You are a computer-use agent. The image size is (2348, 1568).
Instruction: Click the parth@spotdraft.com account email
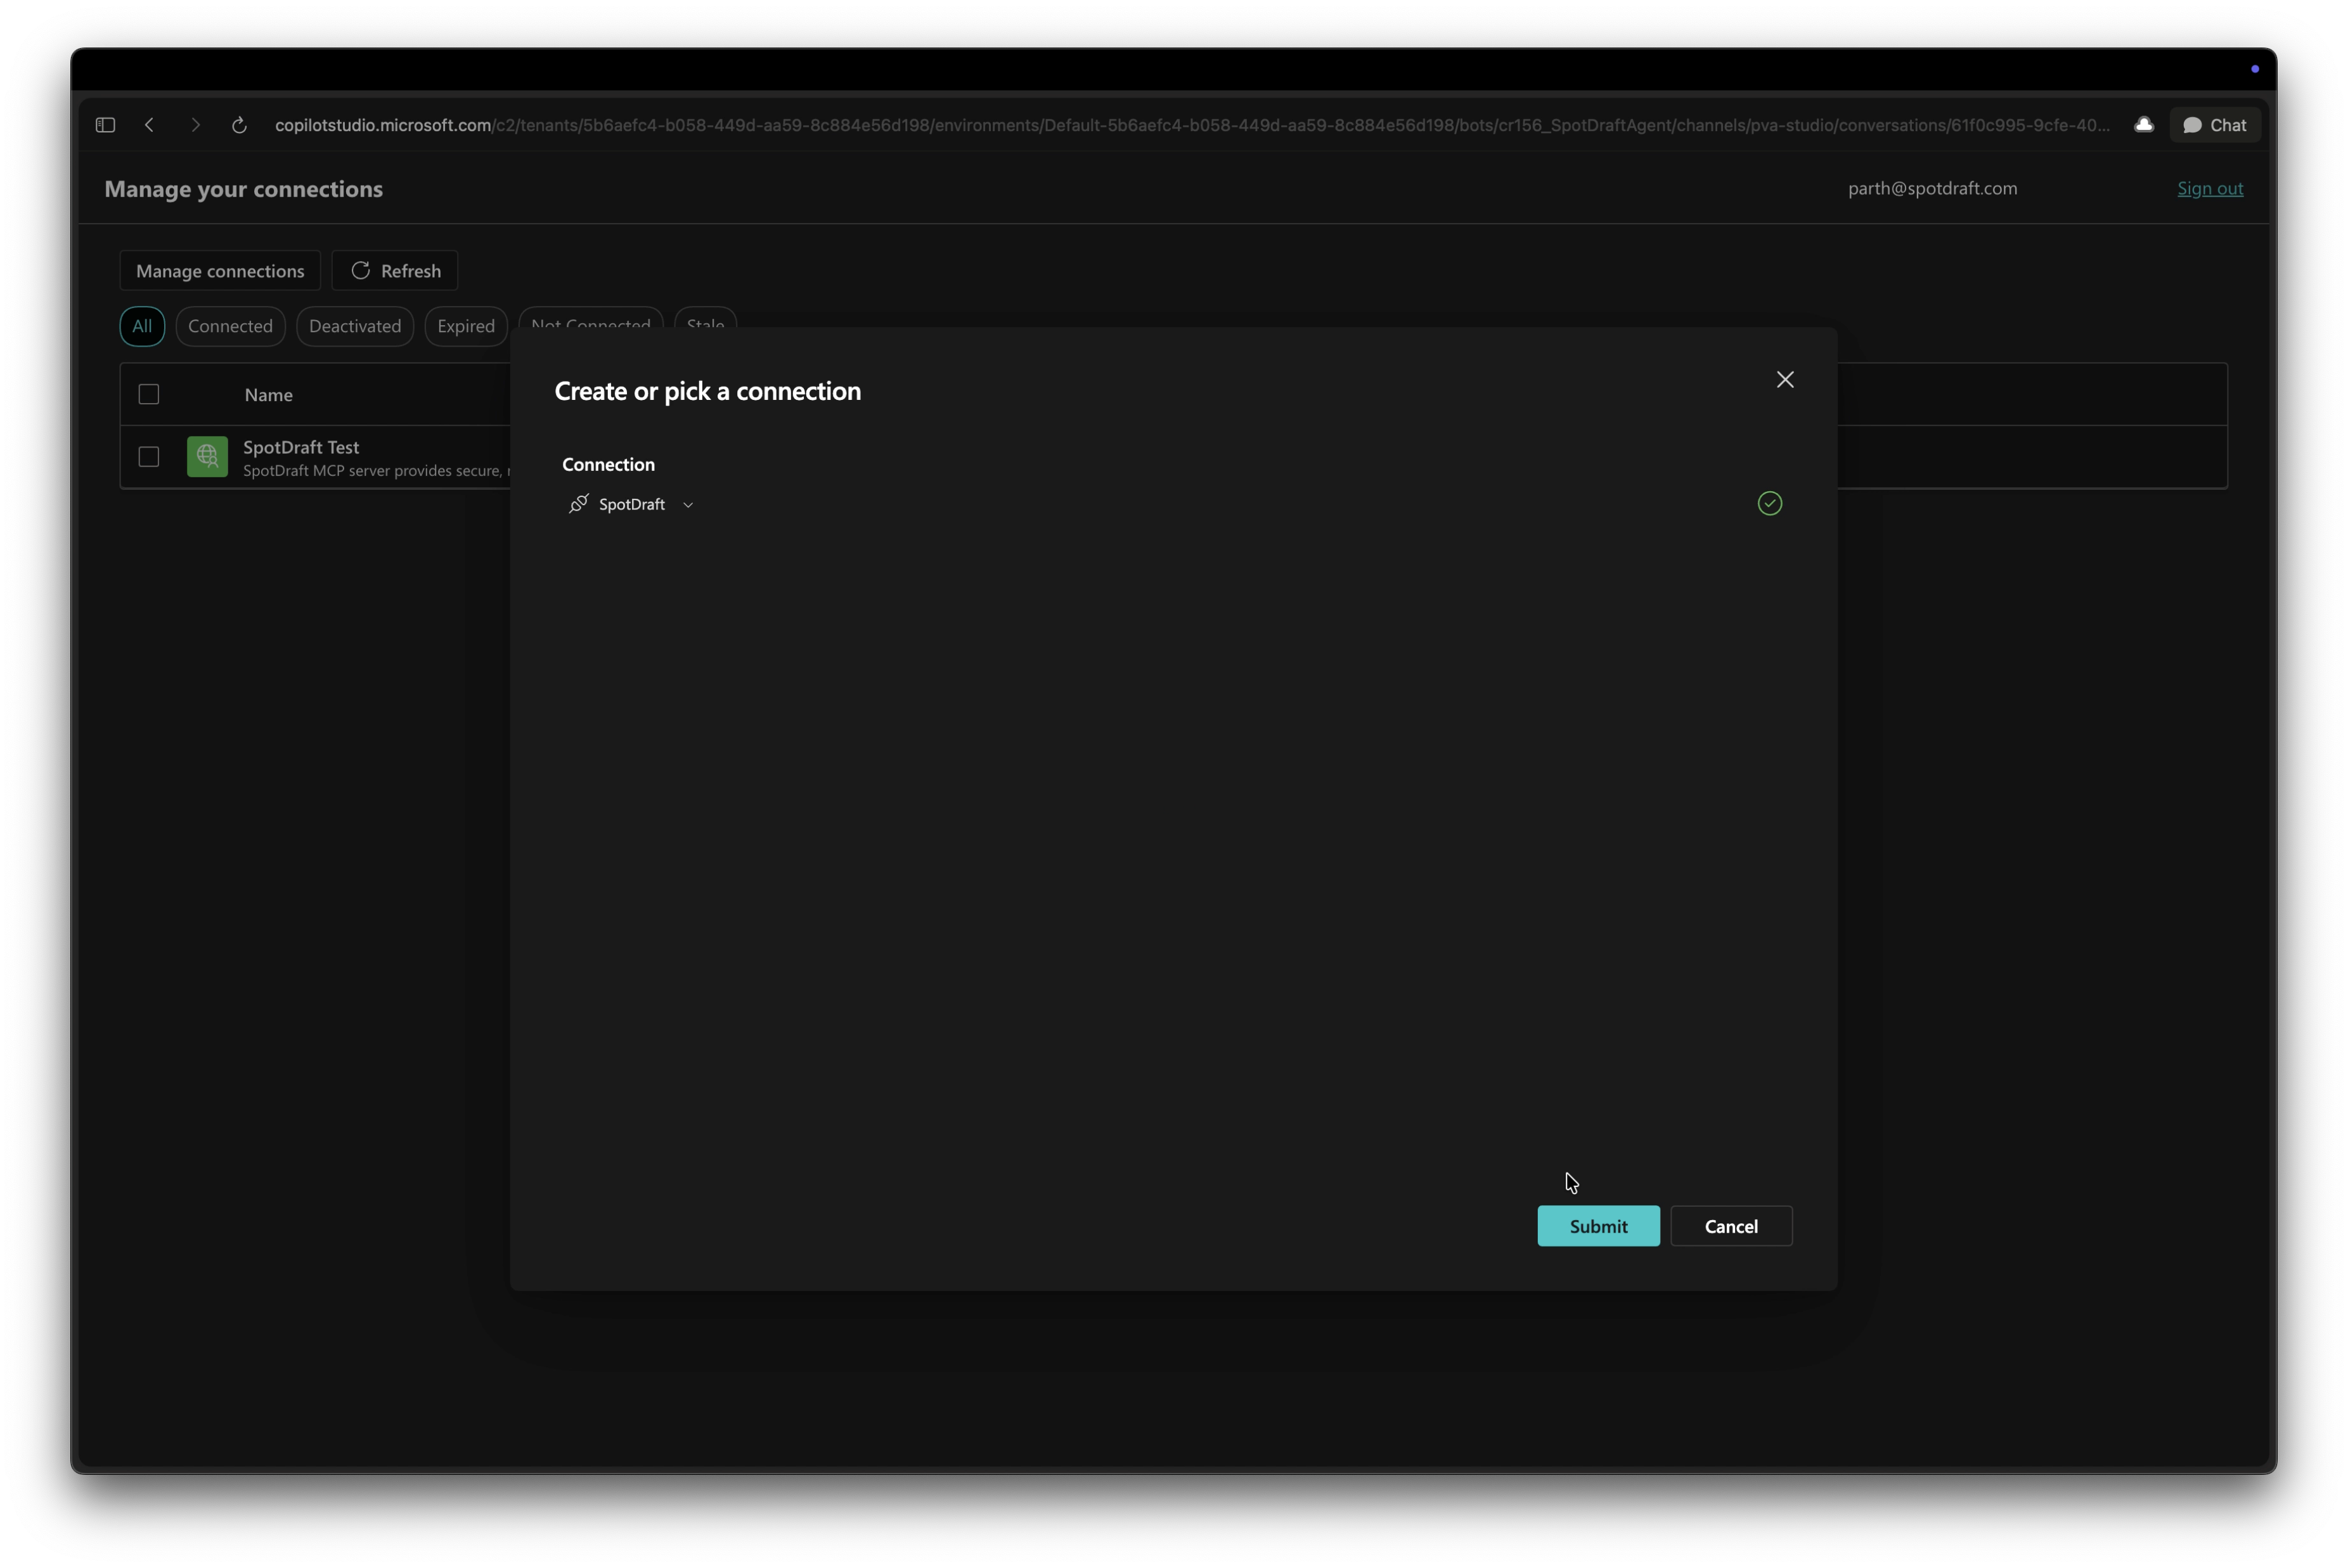coord(1932,188)
